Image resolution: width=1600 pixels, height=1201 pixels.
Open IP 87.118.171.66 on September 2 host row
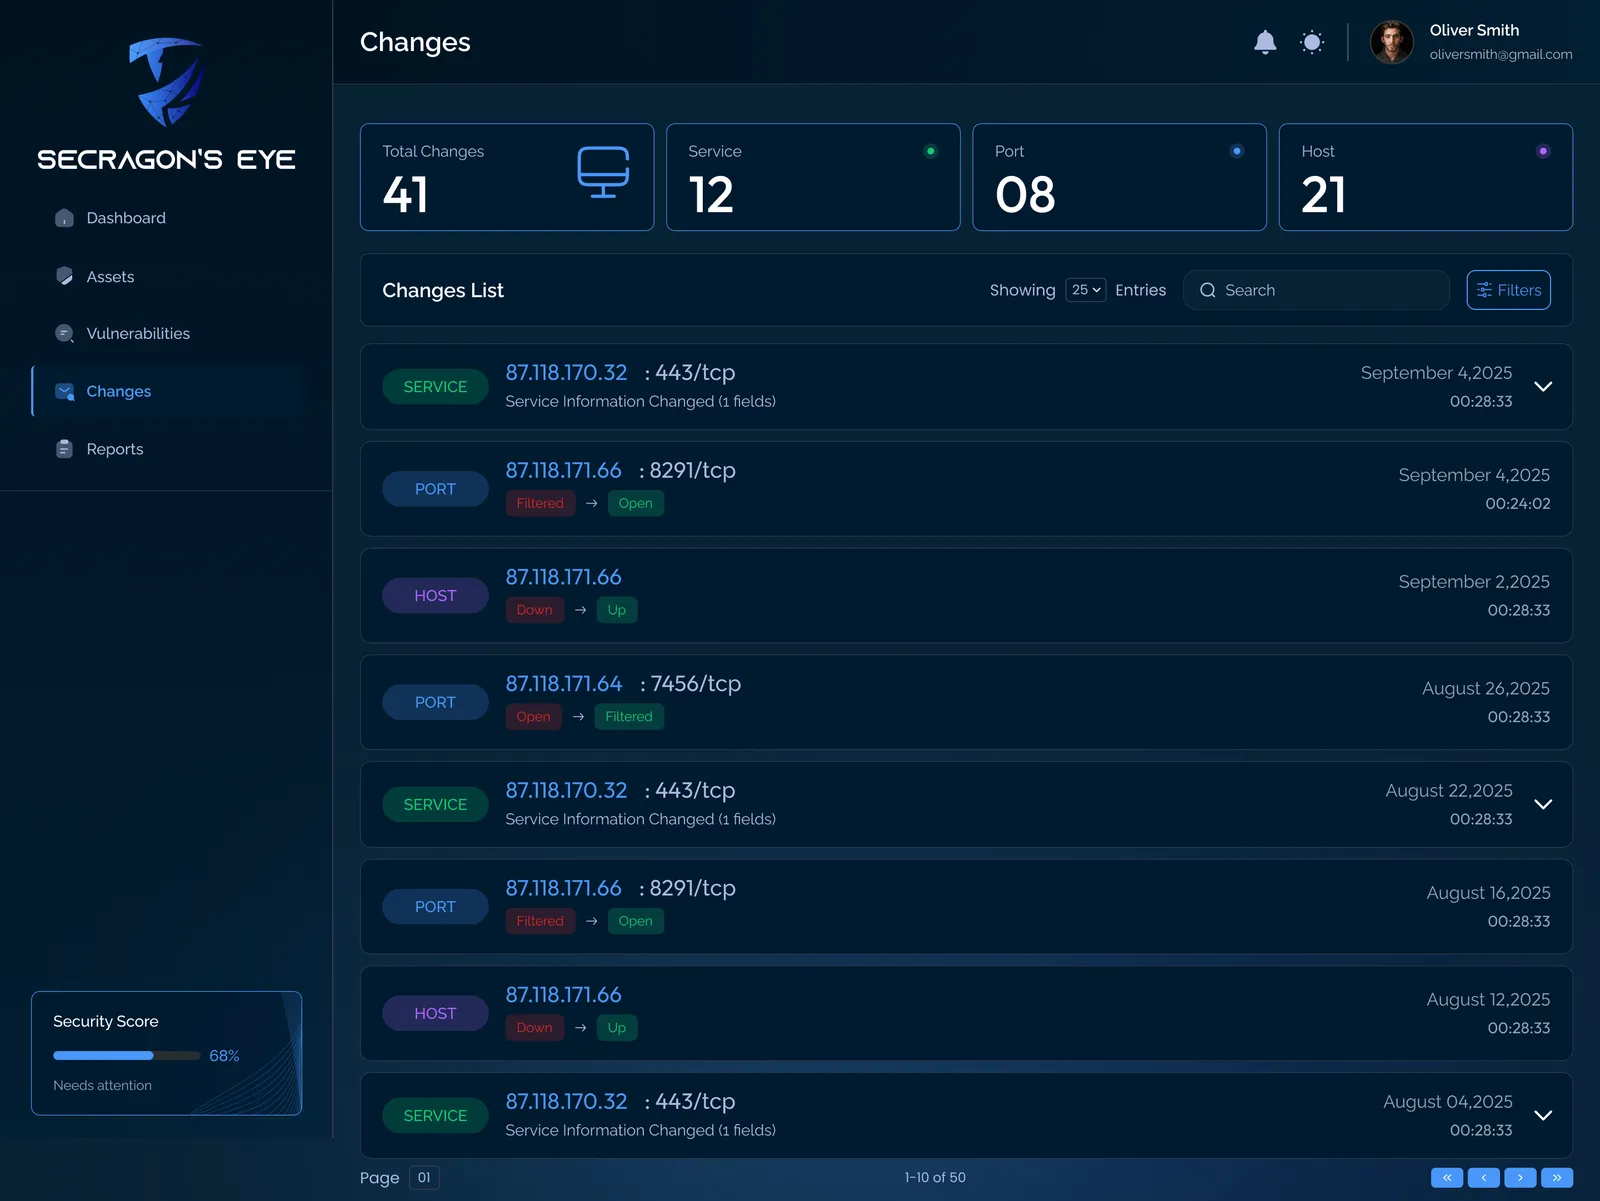564,577
